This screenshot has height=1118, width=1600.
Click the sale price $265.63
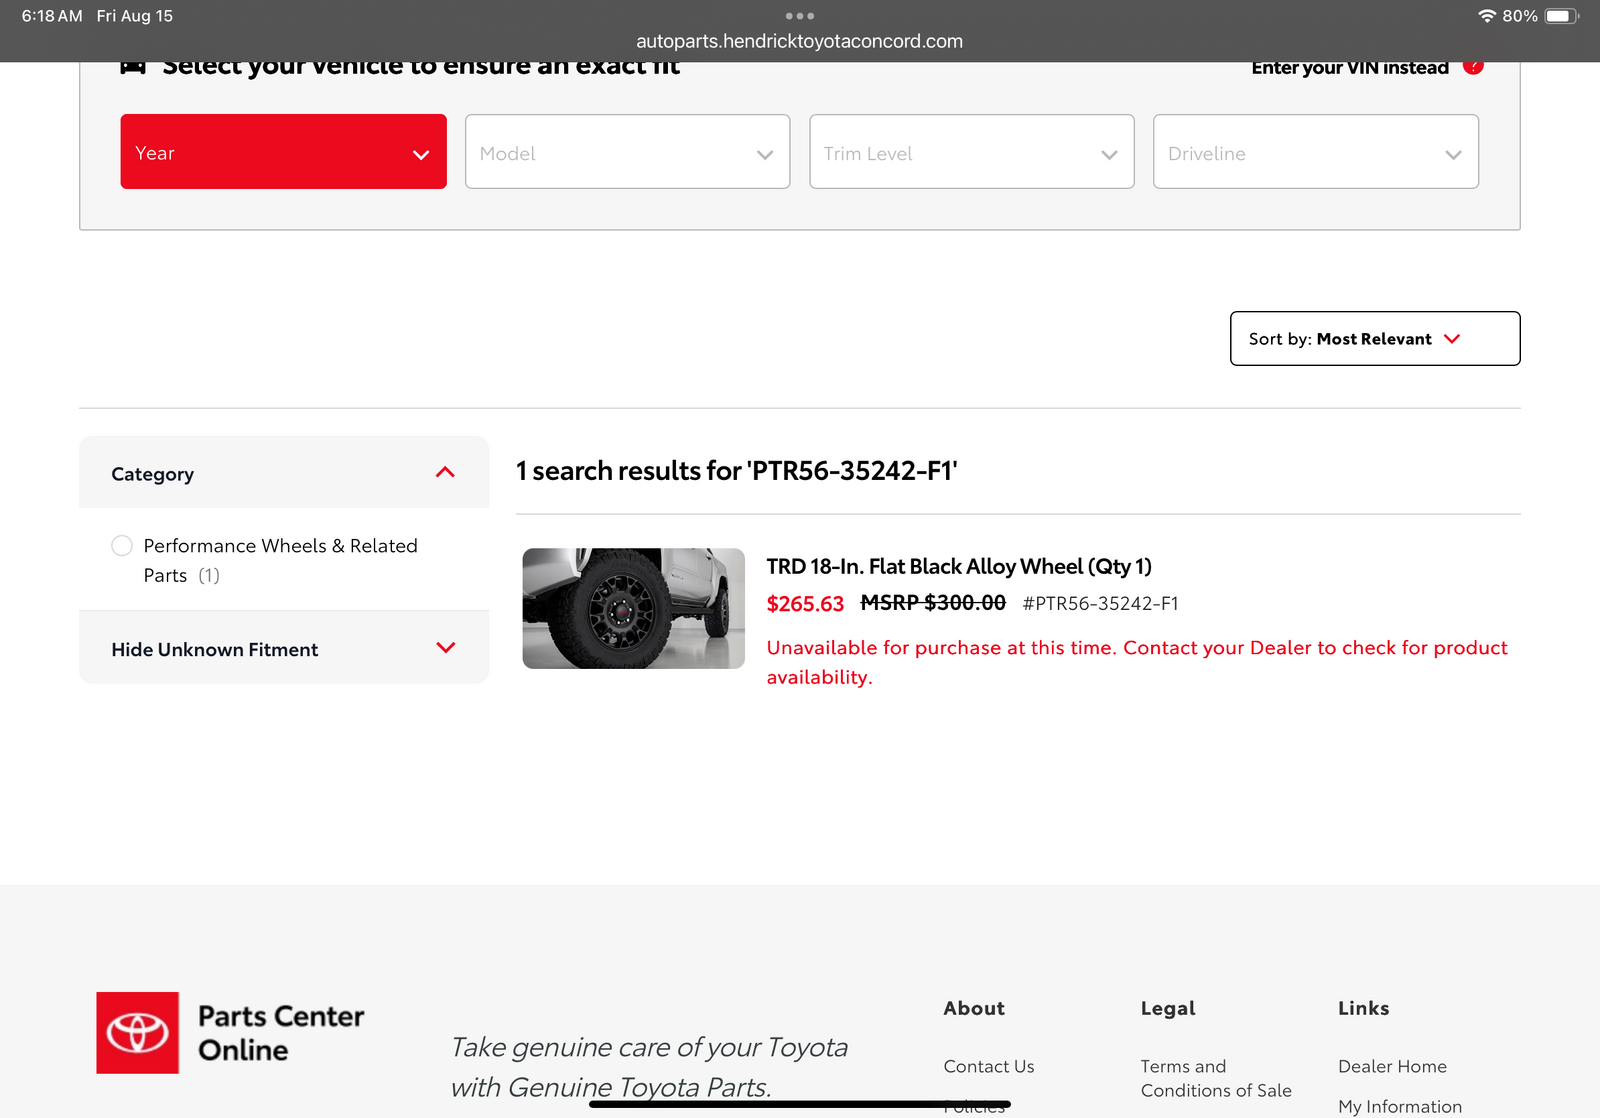[x=805, y=604]
